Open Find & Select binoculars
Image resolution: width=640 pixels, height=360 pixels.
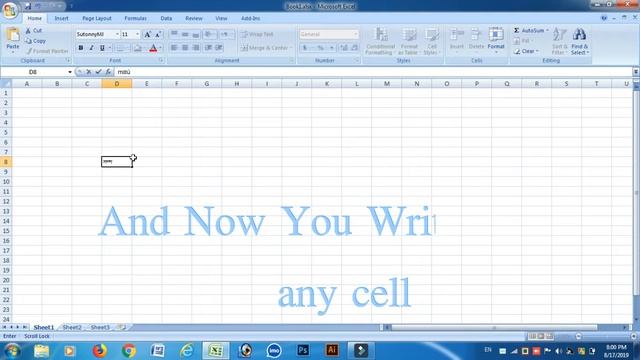[x=580, y=41]
